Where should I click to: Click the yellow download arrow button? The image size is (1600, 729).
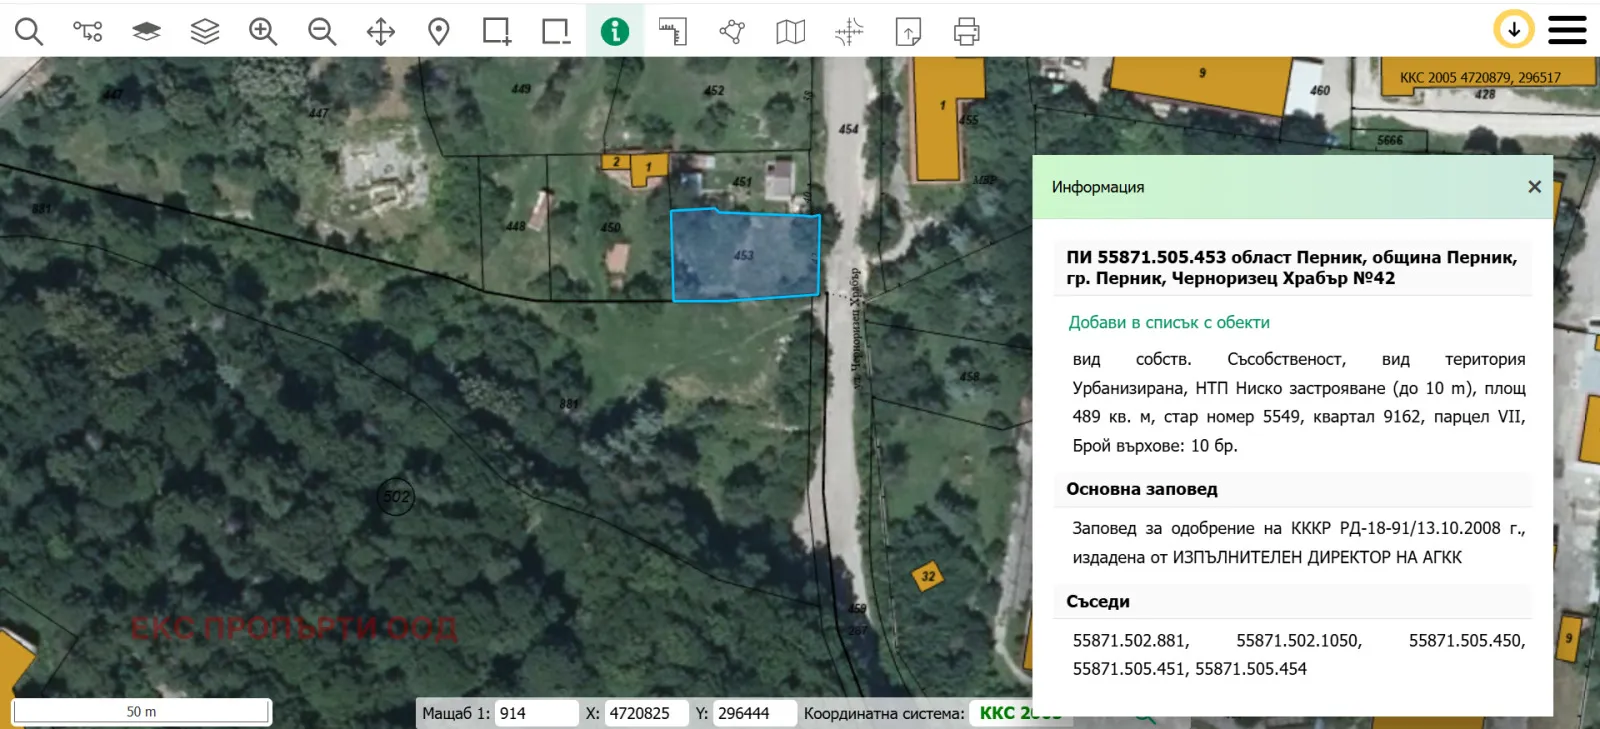[1514, 30]
